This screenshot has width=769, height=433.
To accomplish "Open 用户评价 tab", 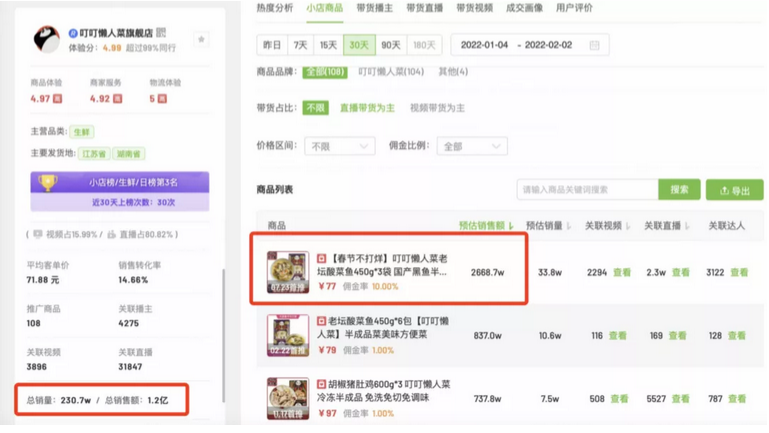I will pos(574,8).
